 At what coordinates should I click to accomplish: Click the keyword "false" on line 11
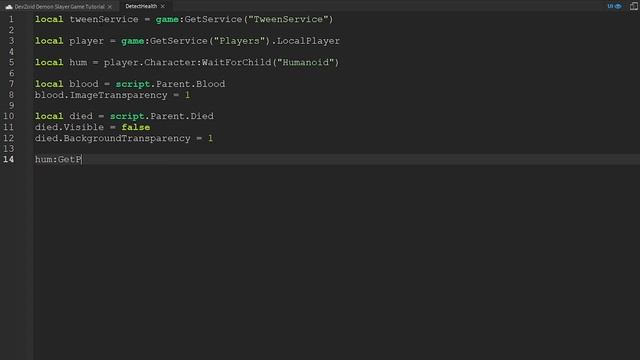pos(136,127)
